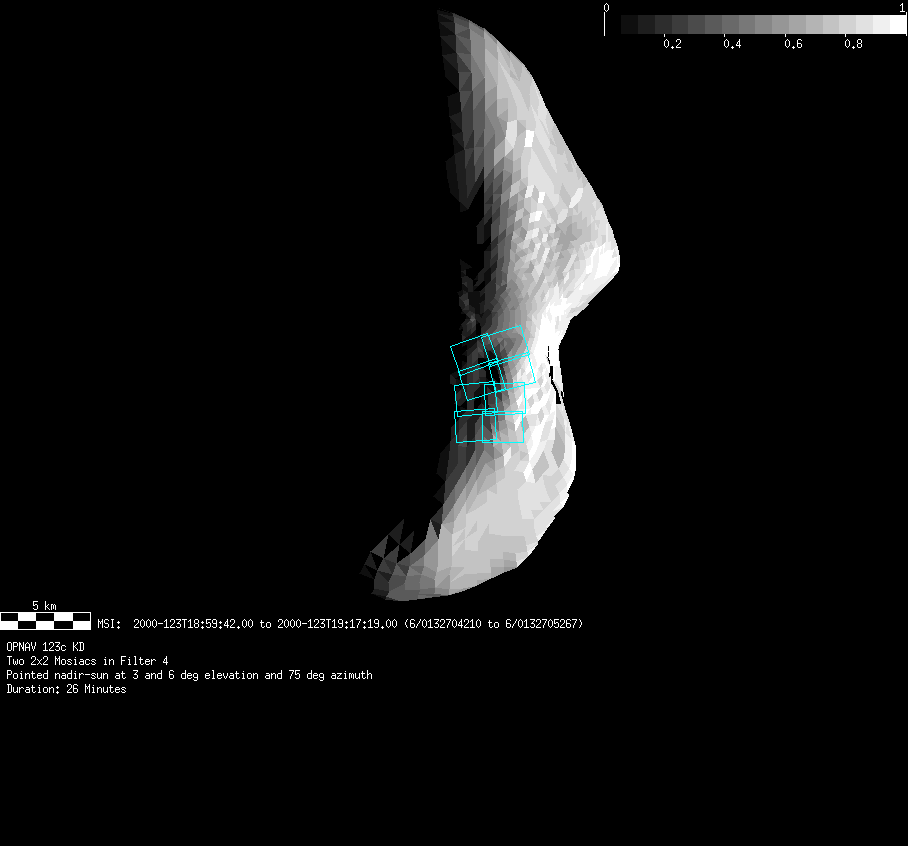Click the "OPNAV 123c KD" title text
Screen dimensions: 908x846
(x=45, y=647)
